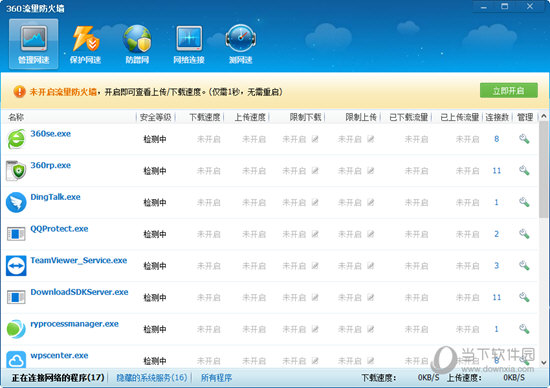The image size is (550, 388).
Task: Open the 测网速 speed test tab
Action: coord(241,44)
